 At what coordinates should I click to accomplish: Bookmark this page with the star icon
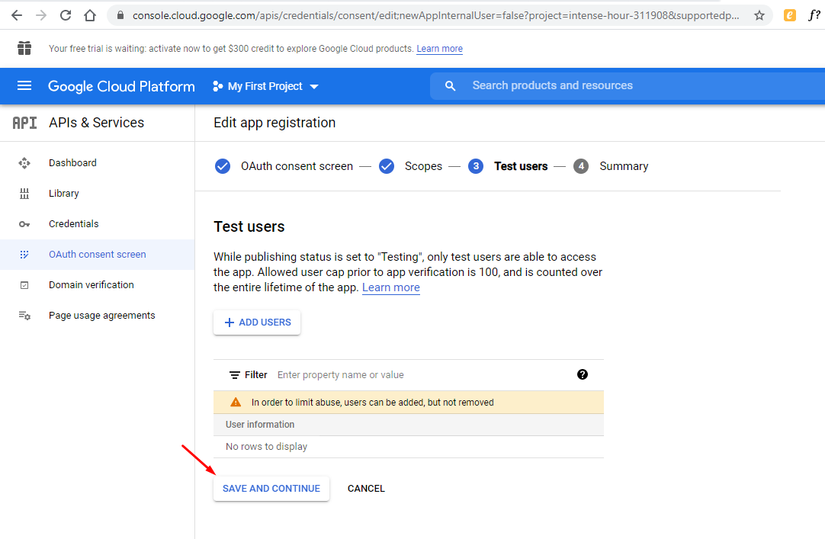(759, 15)
